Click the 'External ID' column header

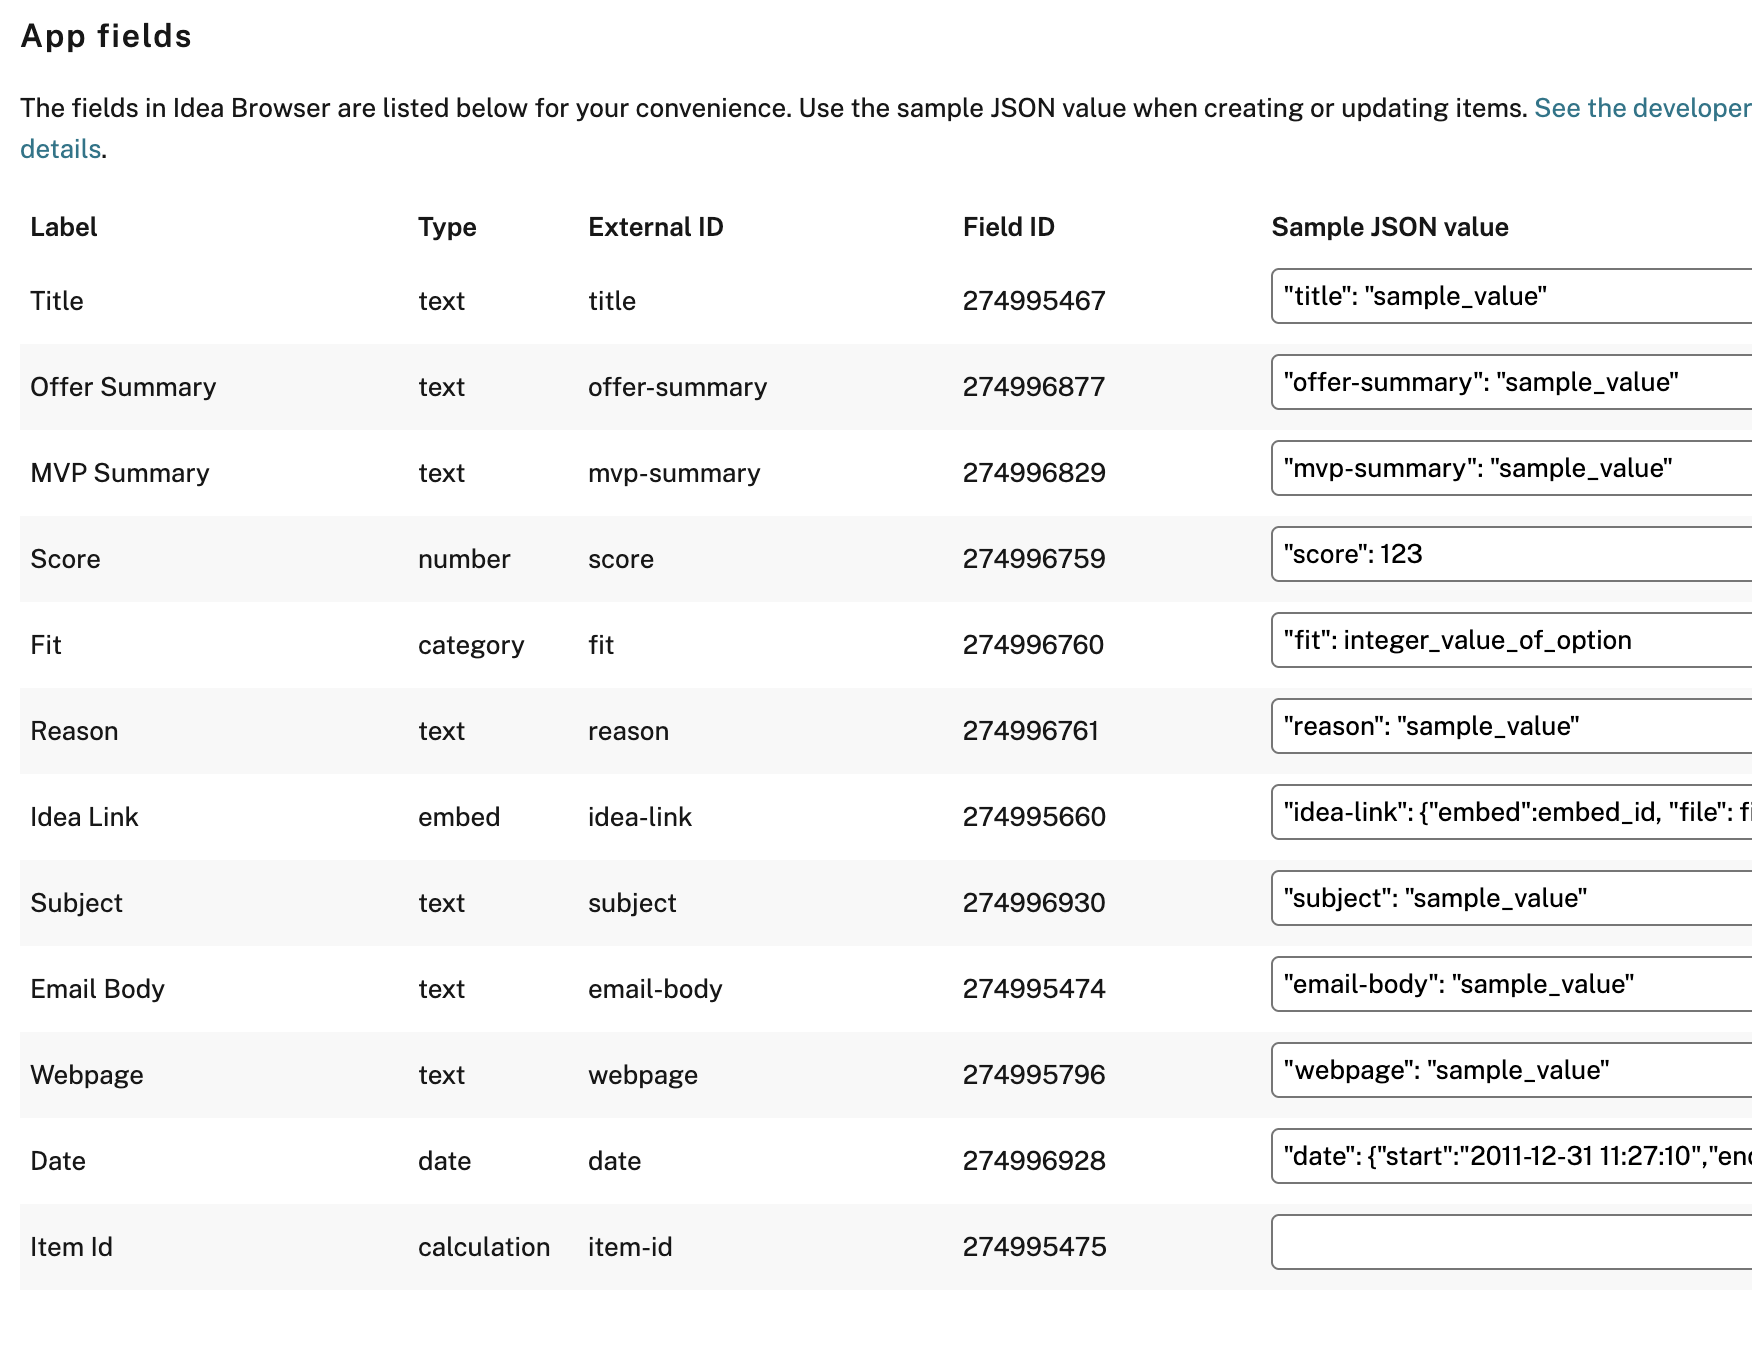655,227
